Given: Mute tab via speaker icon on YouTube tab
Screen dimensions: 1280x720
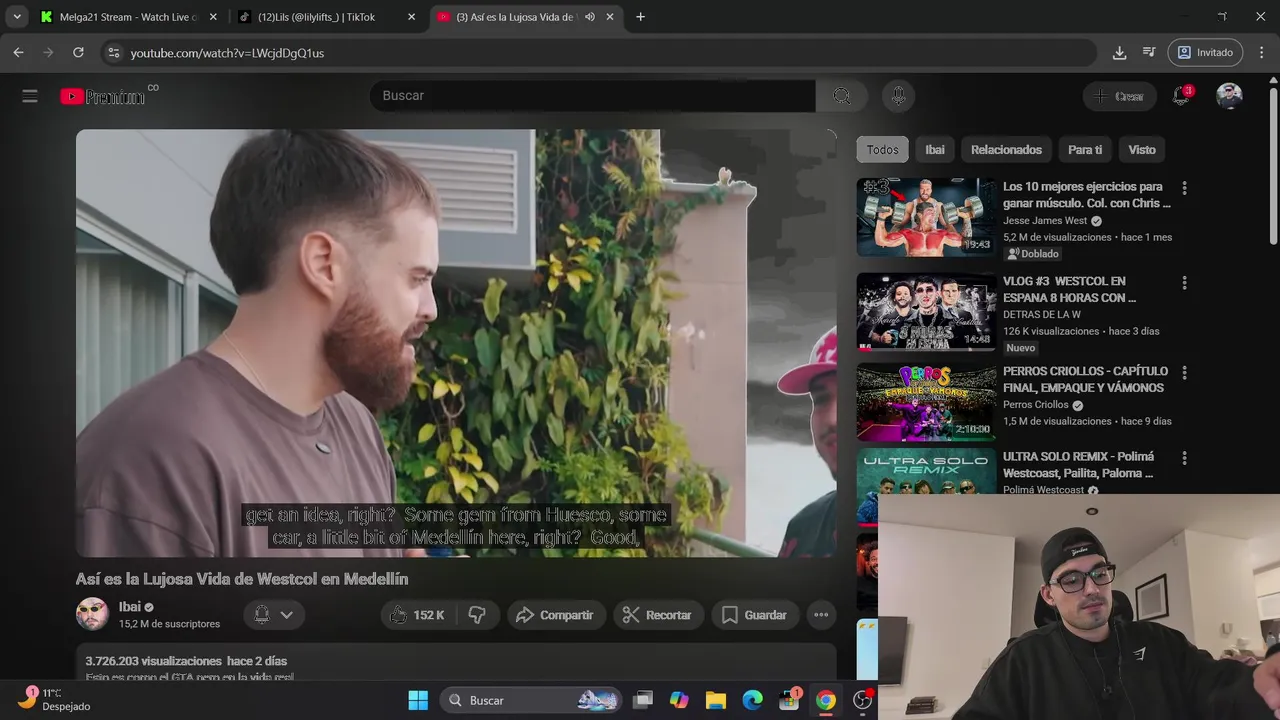Looking at the screenshot, I should point(590,17).
